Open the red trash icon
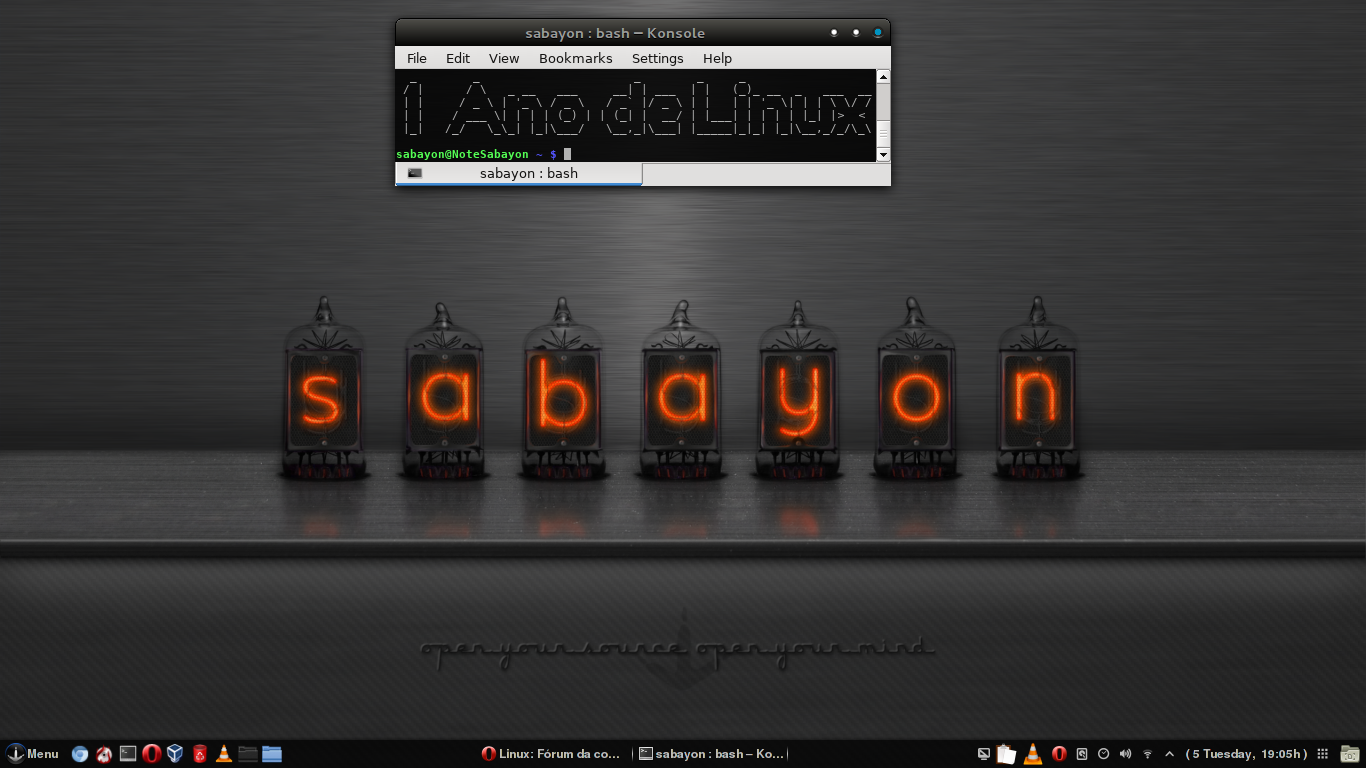Viewport: 1366px width, 768px height. 200,754
